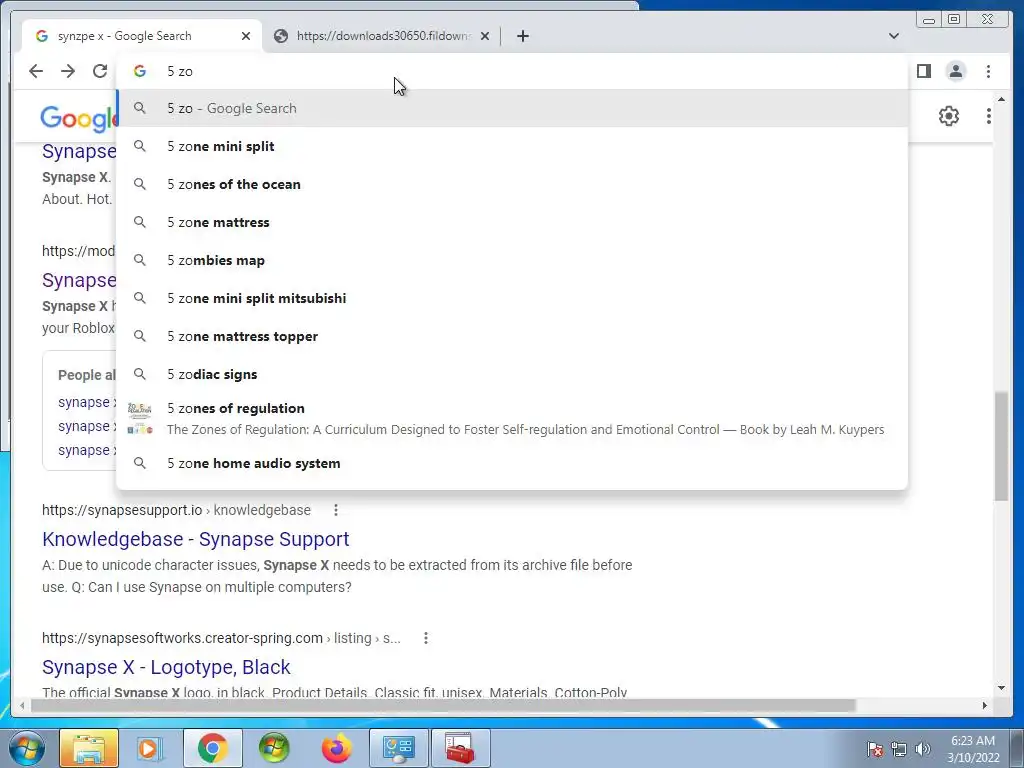Screen dimensions: 1024x768
Task: Click the synapsesupport.io knowledgebase URL text
Action: 176,510
